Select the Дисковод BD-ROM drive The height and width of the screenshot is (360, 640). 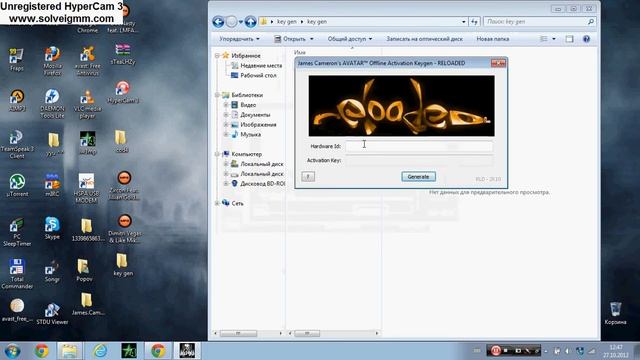coord(258,184)
